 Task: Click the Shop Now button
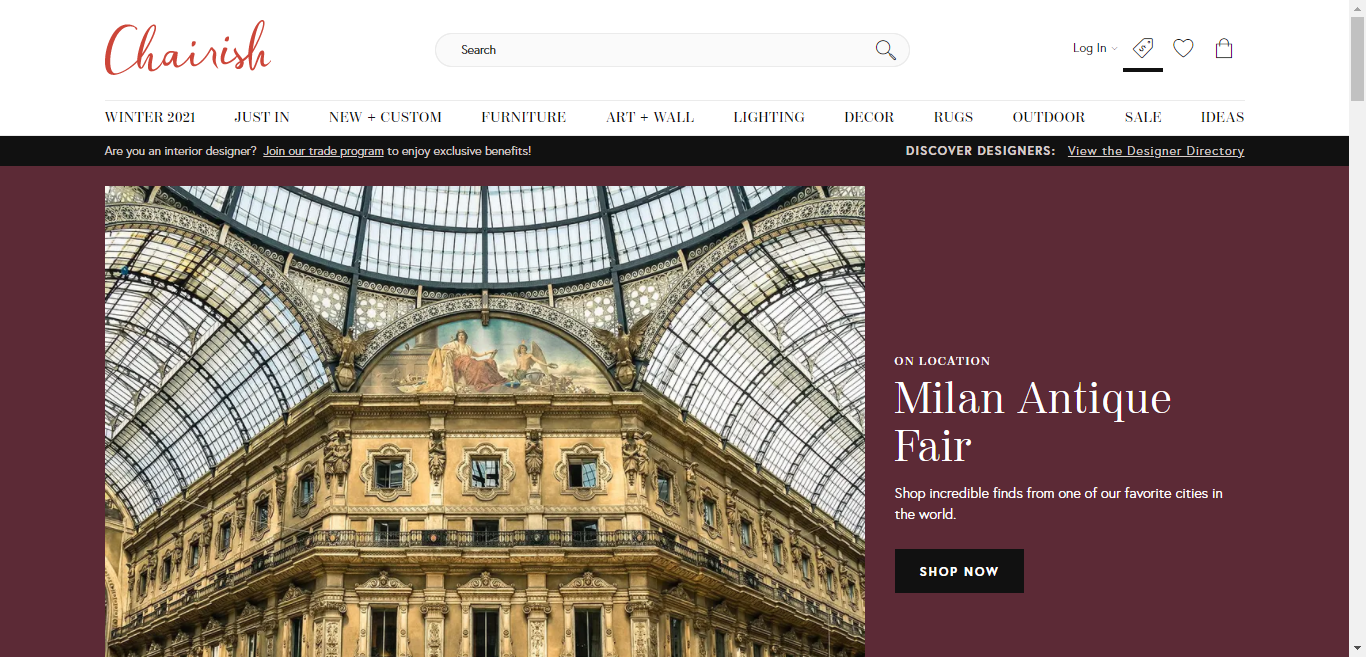[959, 571]
